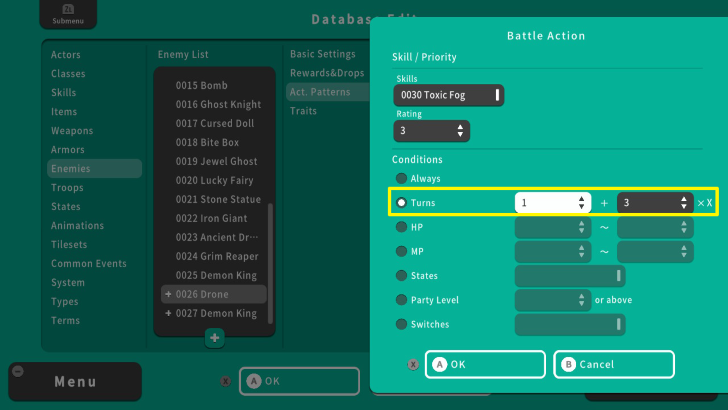Viewport: 728px width, 410px height.
Task: Open the System database category
Action: click(68, 283)
